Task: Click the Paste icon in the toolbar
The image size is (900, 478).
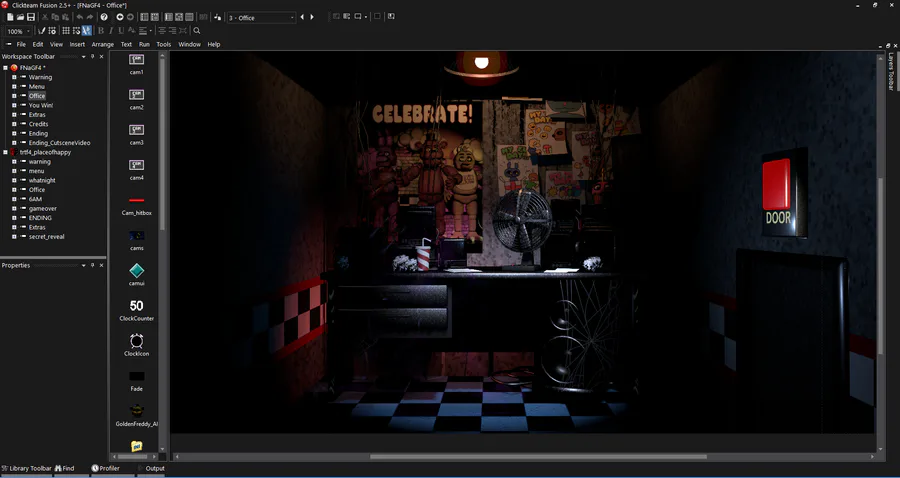Action: point(65,17)
